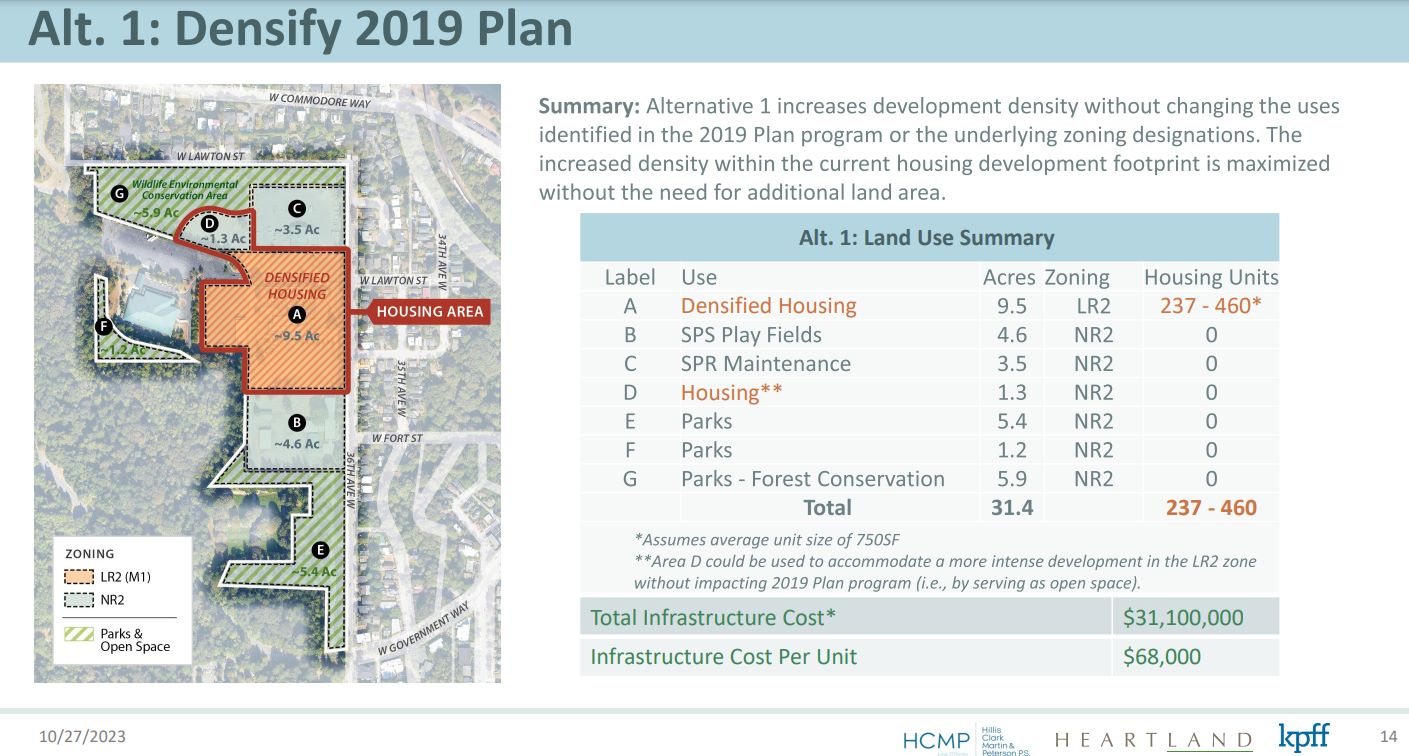The width and height of the screenshot is (1409, 756).
Task: Select the Alt. 1: Land Use Summary header
Action: tap(927, 238)
